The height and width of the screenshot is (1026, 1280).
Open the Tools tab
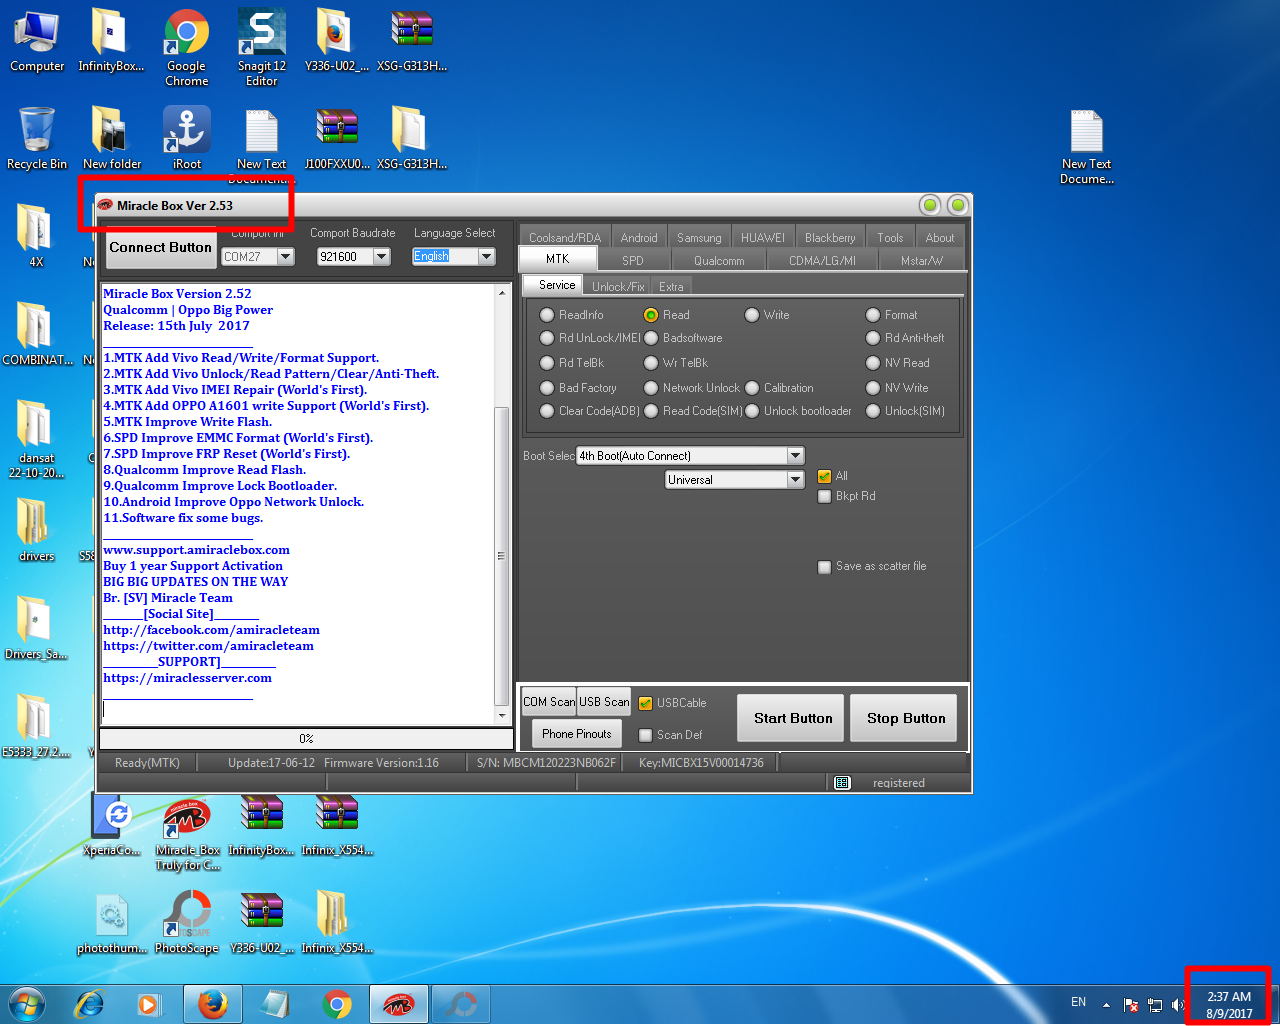click(x=890, y=238)
